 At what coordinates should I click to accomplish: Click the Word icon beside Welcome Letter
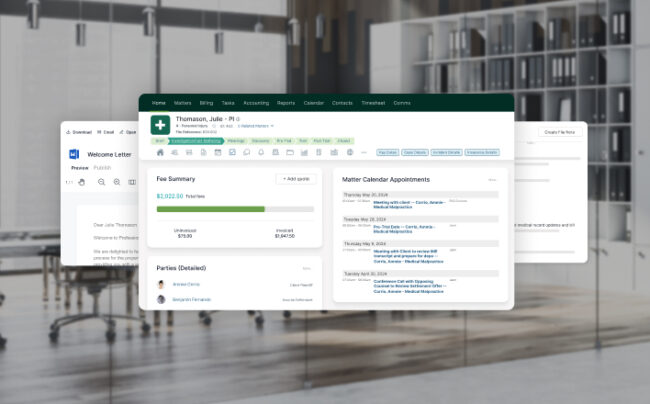coord(74,154)
